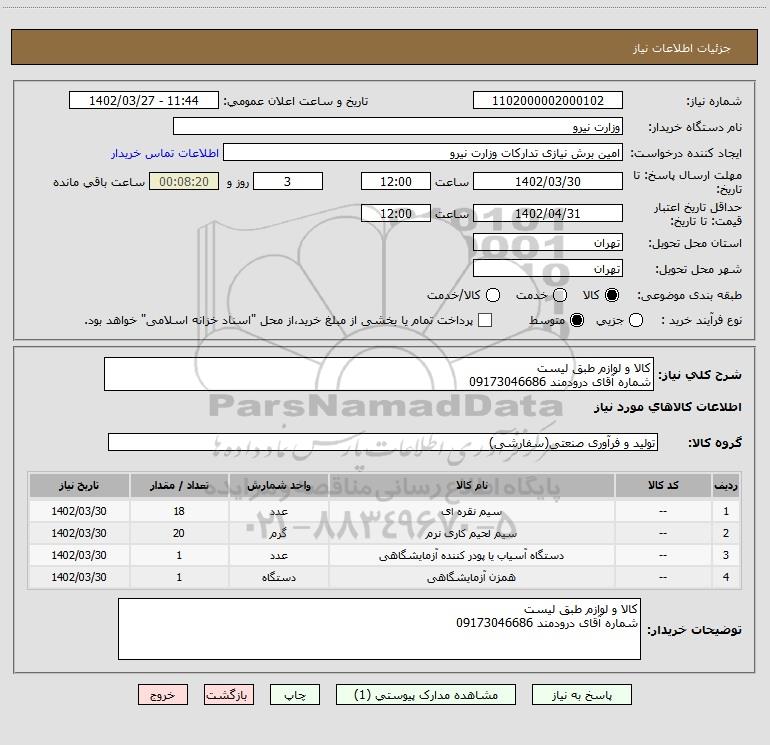Image resolution: width=770 pixels, height=745 pixels.
Task: Click the buyer organization field وزارت نیرو
Action: 398,126
